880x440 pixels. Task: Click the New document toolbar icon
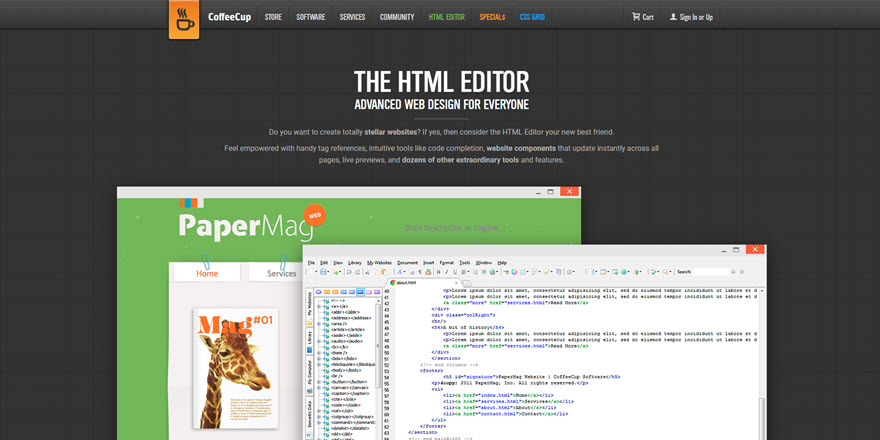310,272
